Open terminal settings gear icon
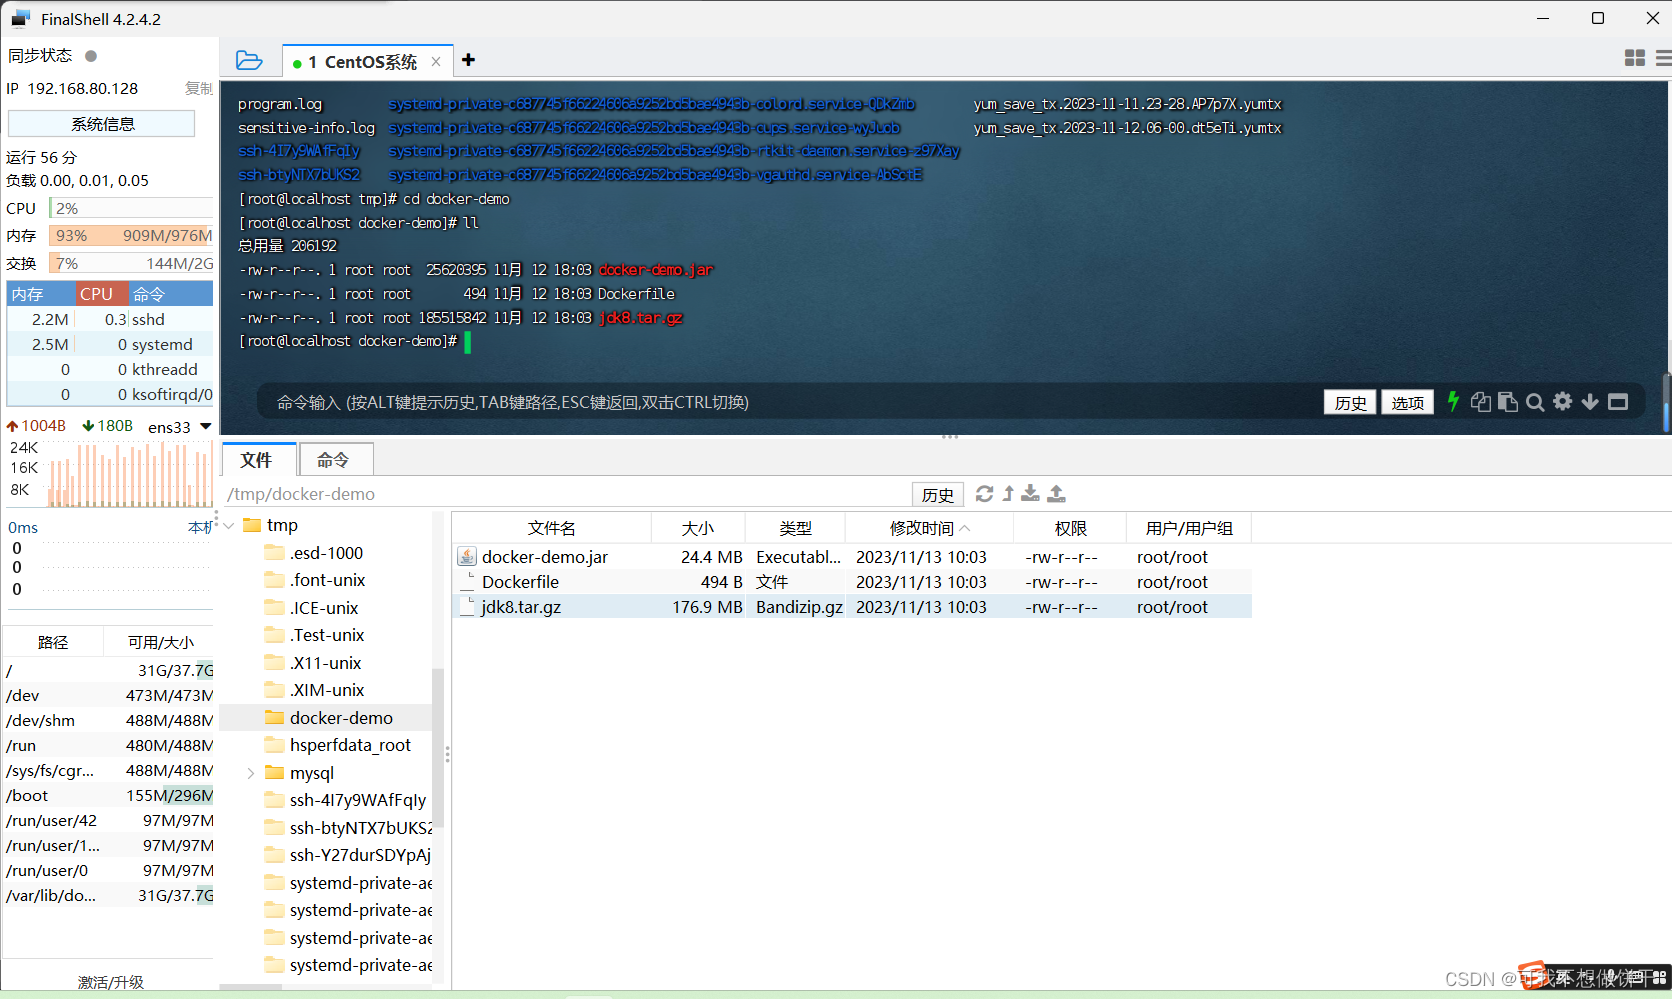Viewport: 1672px width, 999px height. click(x=1563, y=402)
